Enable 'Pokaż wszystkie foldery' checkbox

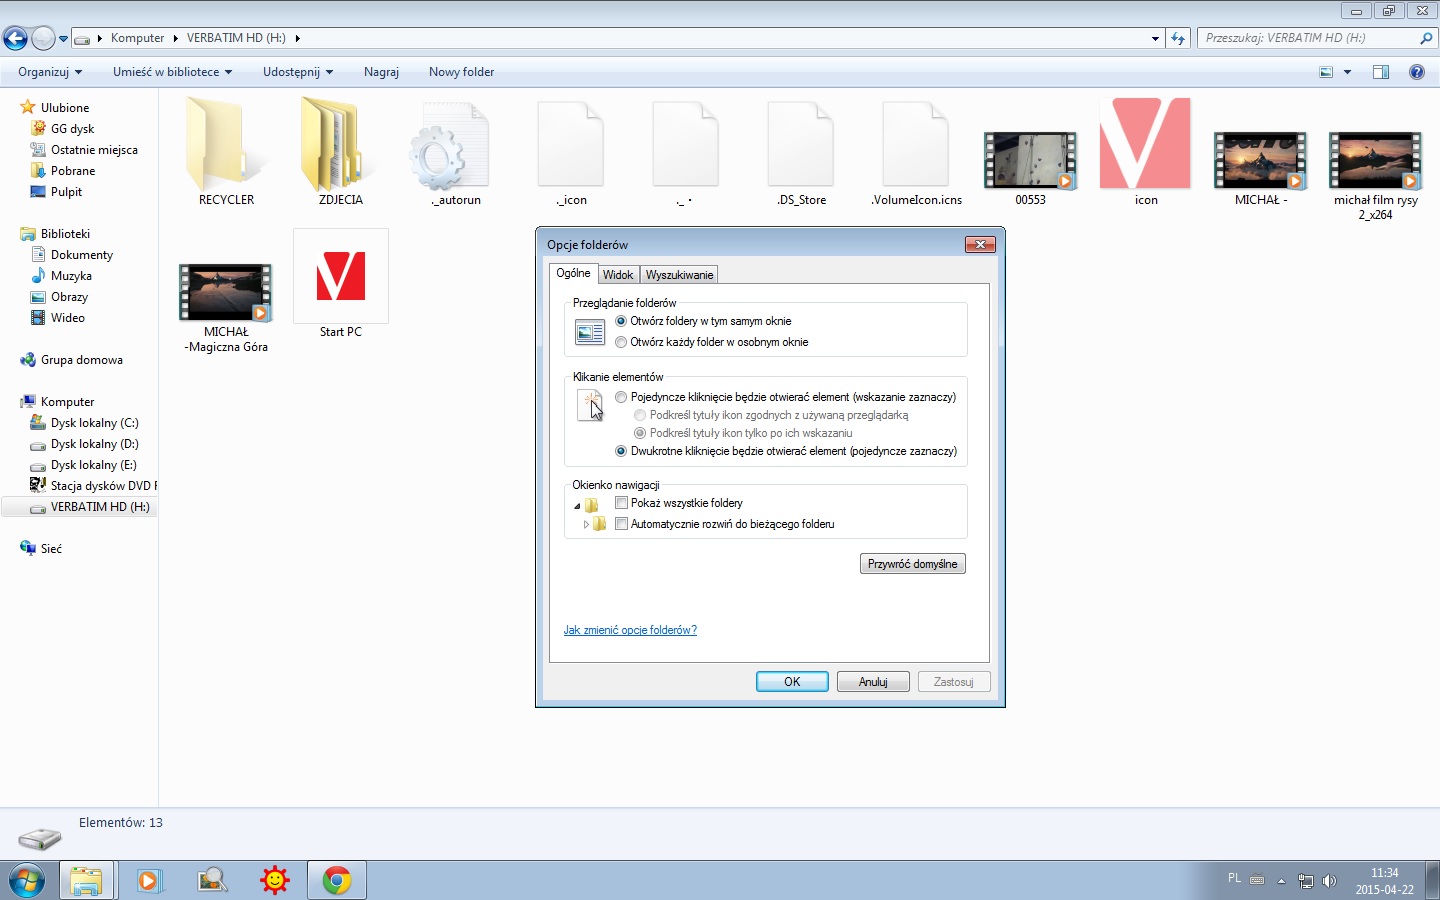[x=621, y=503]
